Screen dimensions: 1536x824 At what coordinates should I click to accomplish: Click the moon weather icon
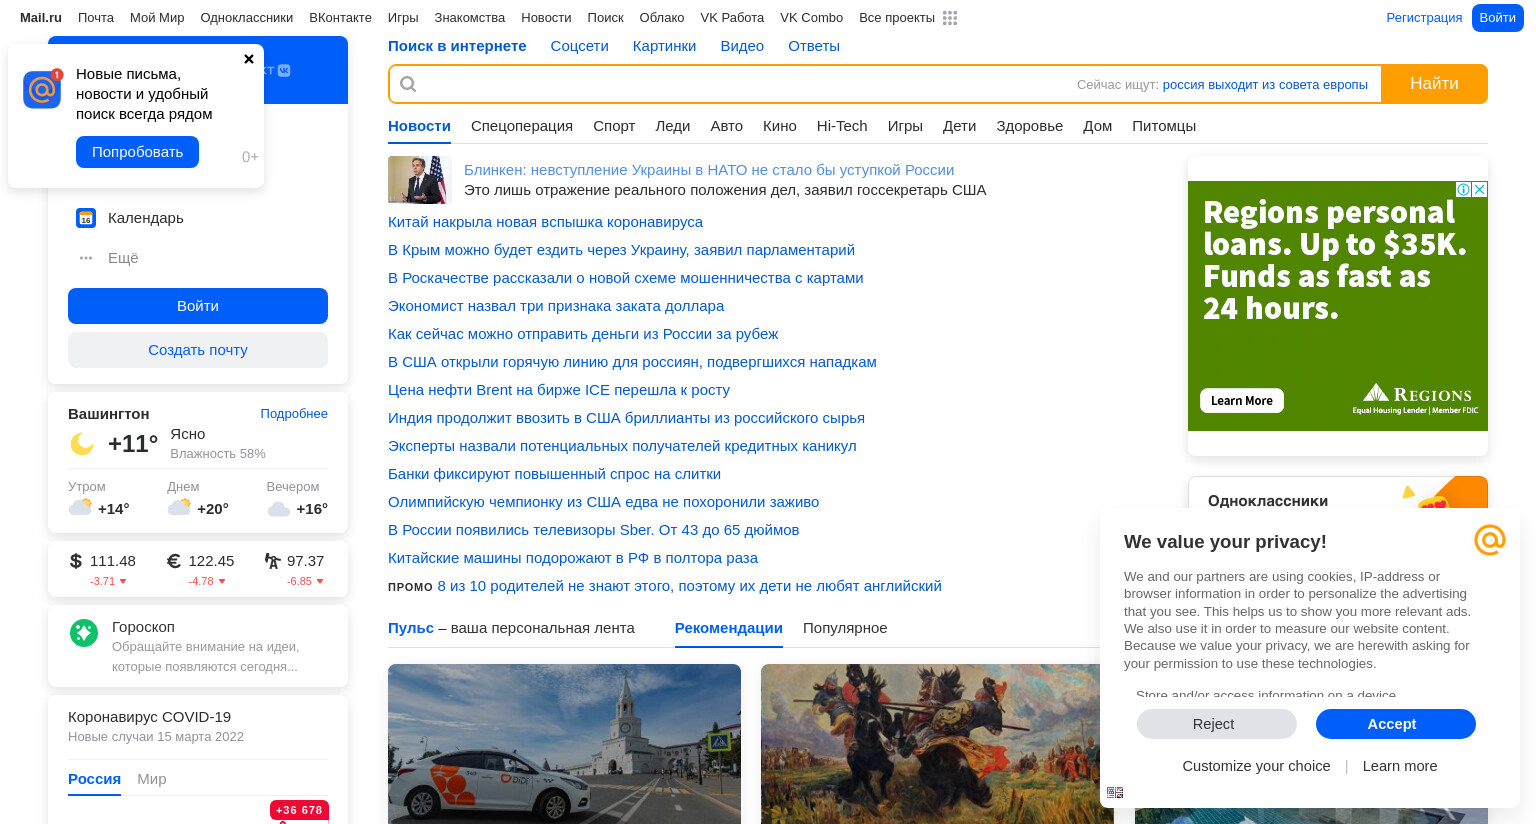(82, 444)
